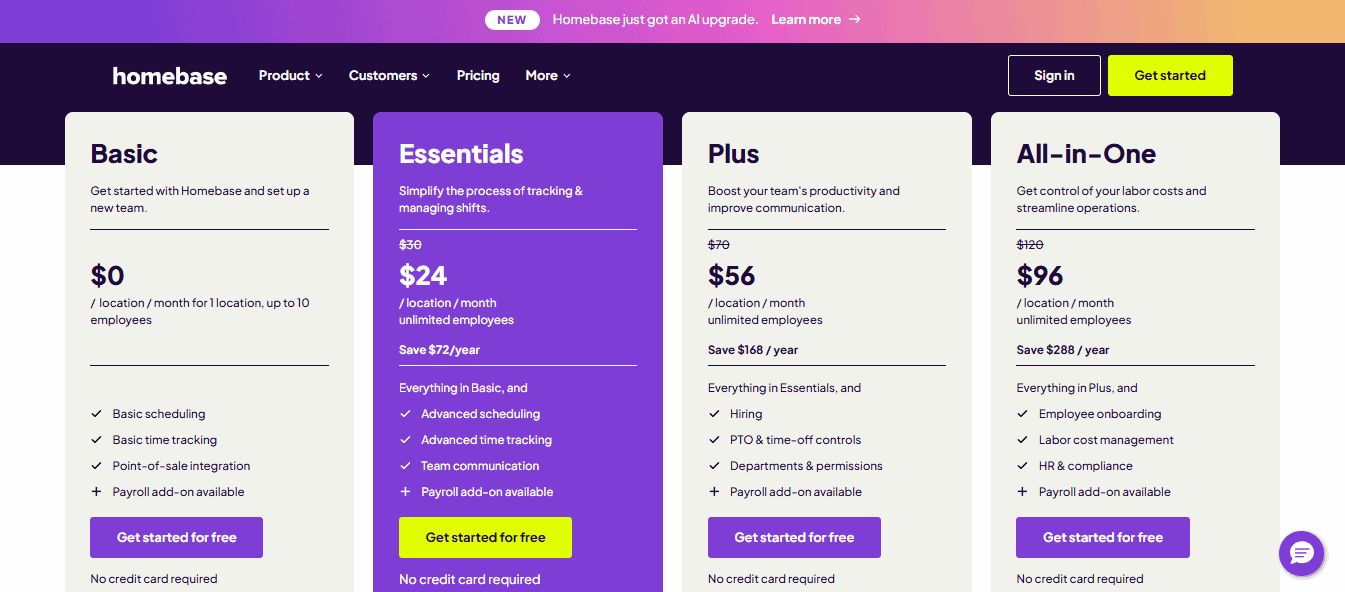
Task: Open the More dropdown menu
Action: pos(548,75)
